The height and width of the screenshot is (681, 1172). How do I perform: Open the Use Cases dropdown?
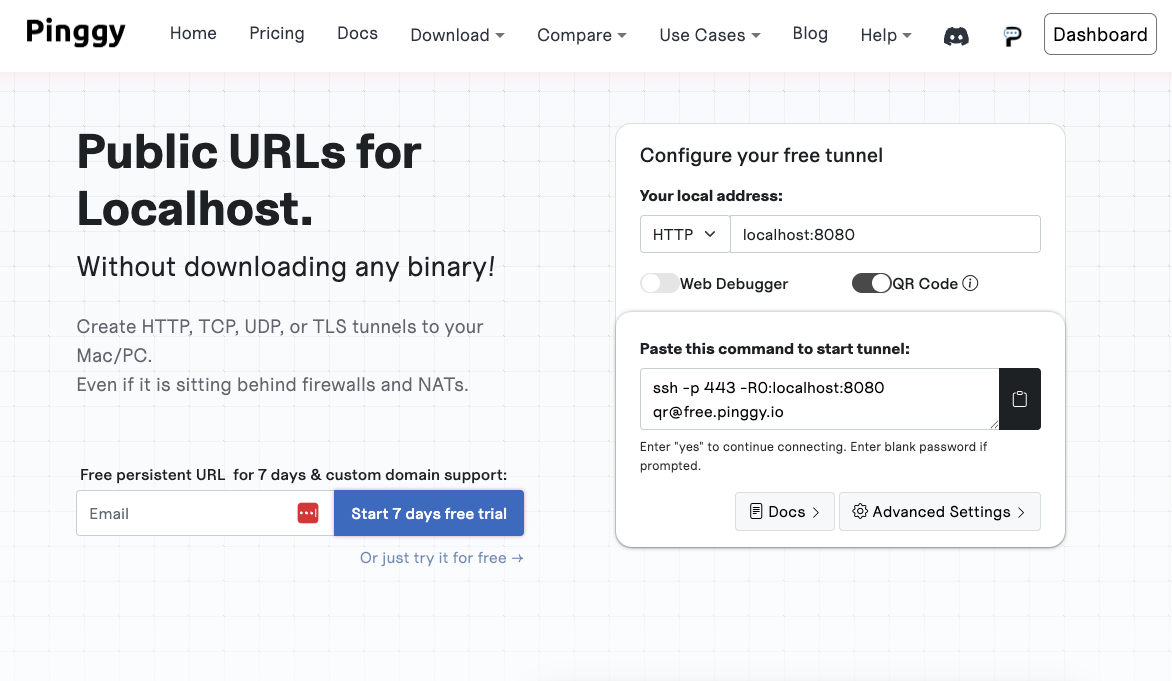710,35
